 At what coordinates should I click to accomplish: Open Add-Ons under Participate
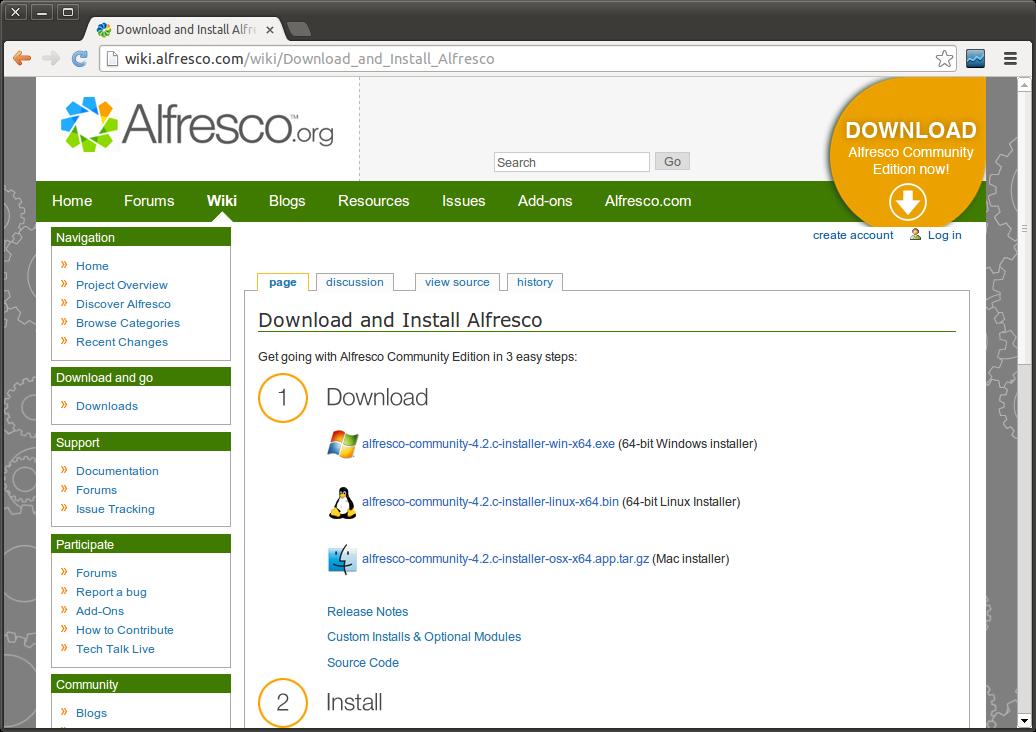tap(100, 612)
